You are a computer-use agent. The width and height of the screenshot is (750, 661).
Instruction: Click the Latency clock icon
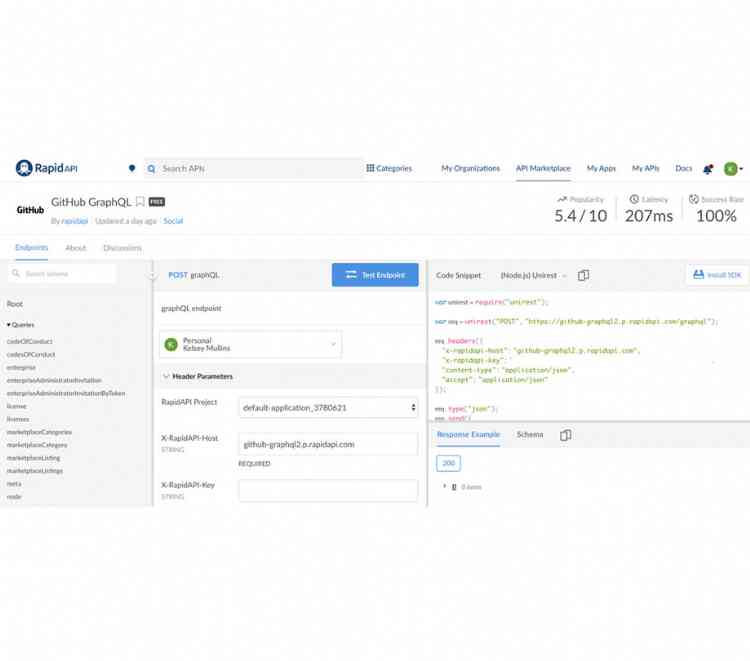pyautogui.click(x=634, y=199)
